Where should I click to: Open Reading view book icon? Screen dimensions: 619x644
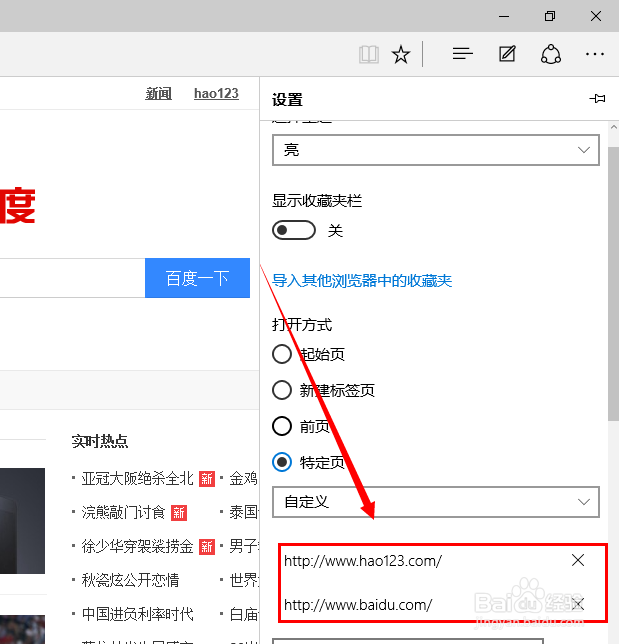pyautogui.click(x=368, y=54)
